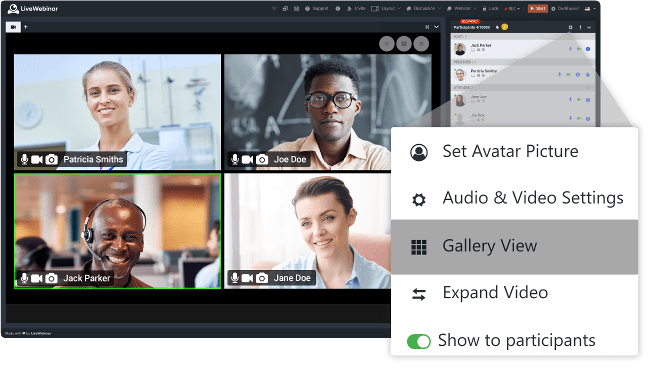This screenshot has height=370, width=650.
Task: Choose Audio & Video Settings
Action: click(514, 198)
